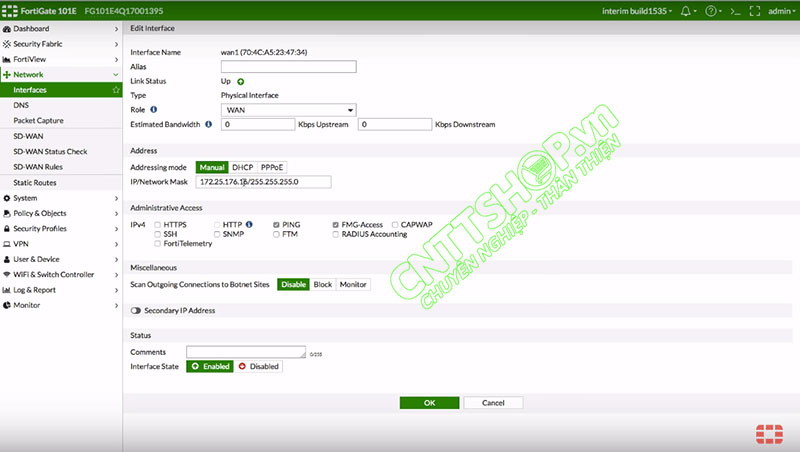
Task: Click the OK button
Action: tap(429, 403)
